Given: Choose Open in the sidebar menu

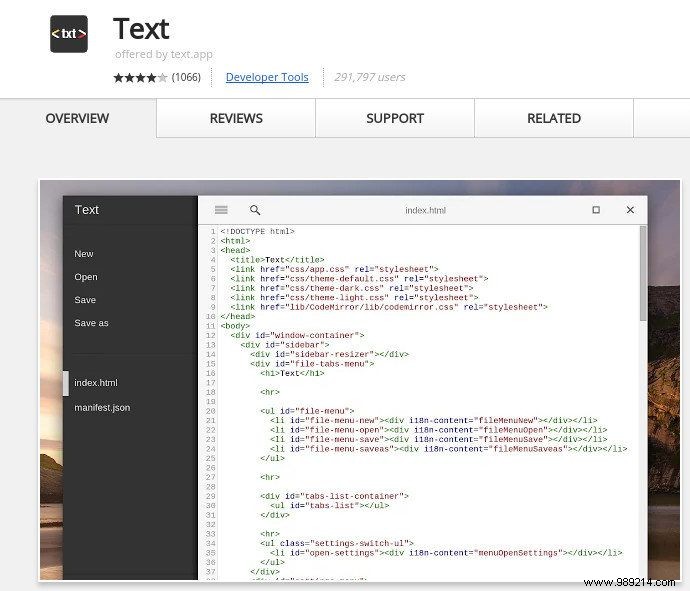Looking at the screenshot, I should (x=86, y=277).
